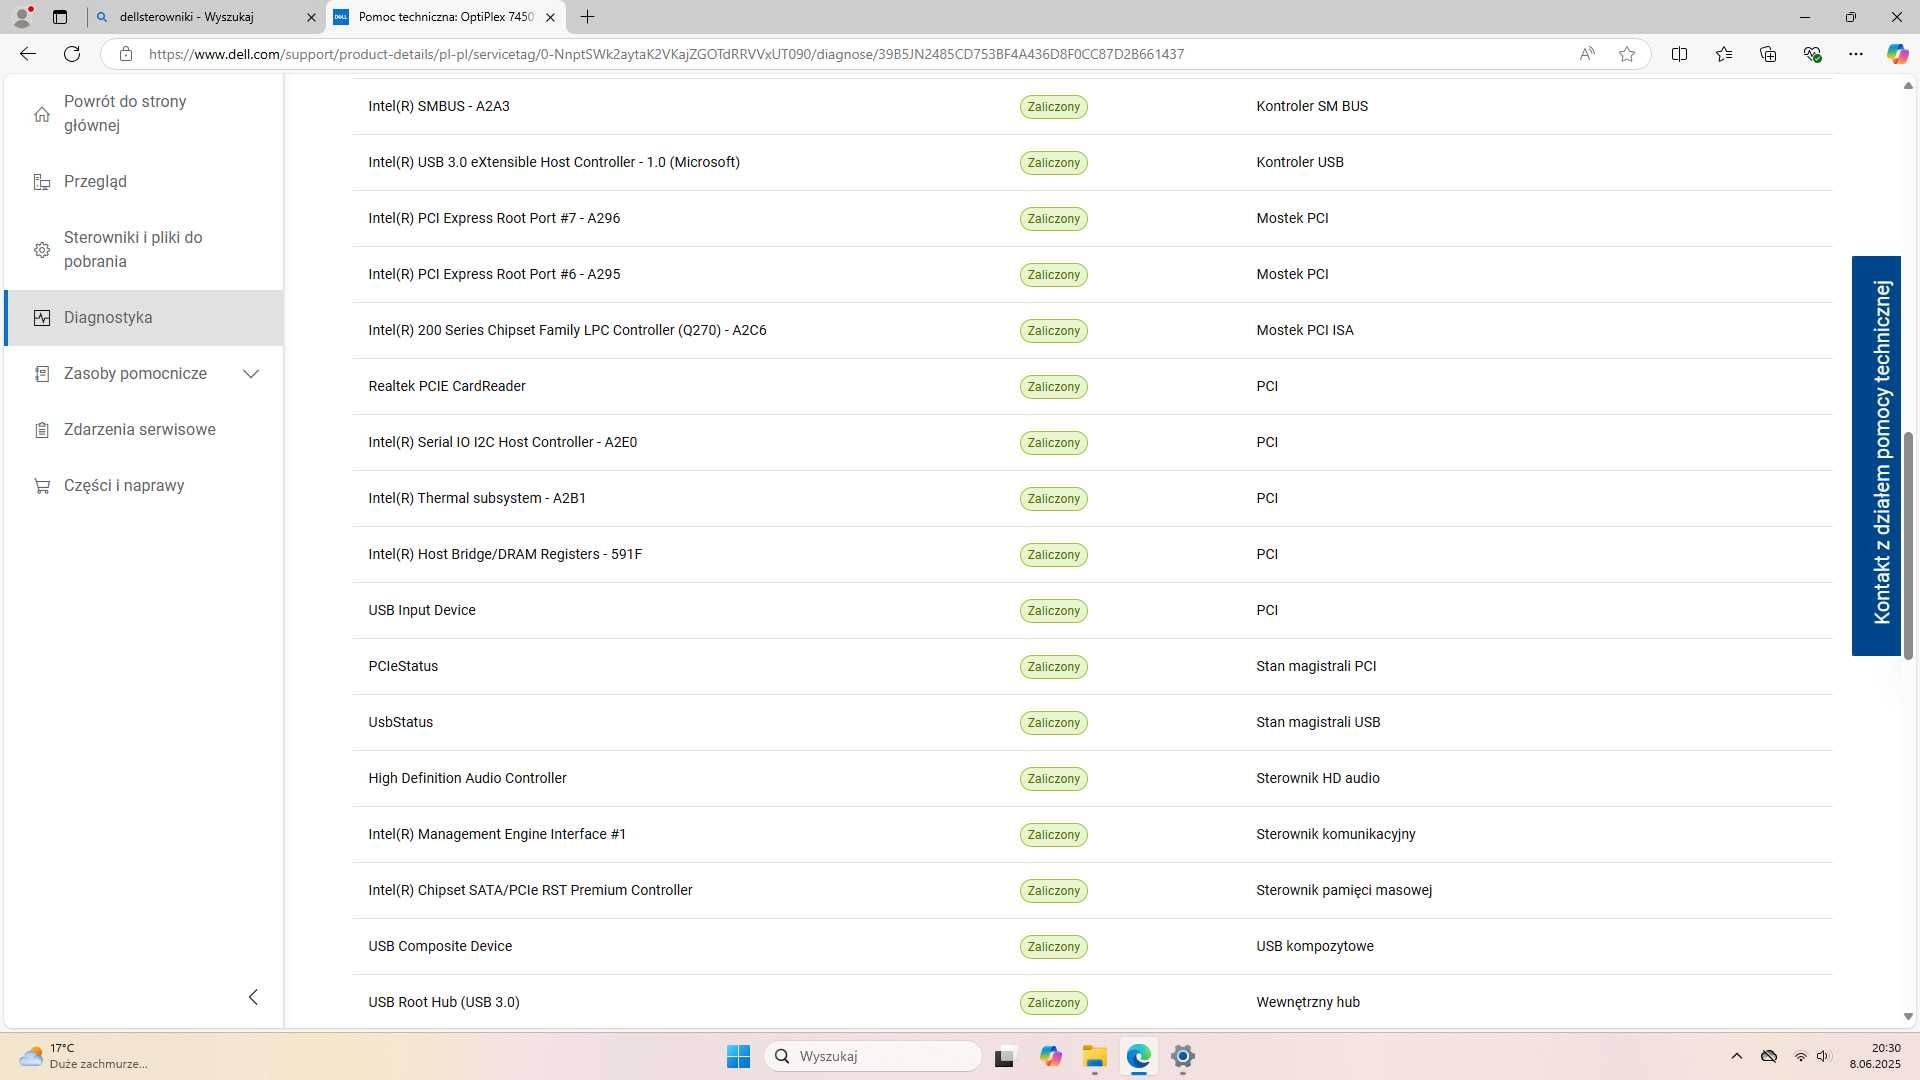Close the dellsterowniki search tab

311,17
